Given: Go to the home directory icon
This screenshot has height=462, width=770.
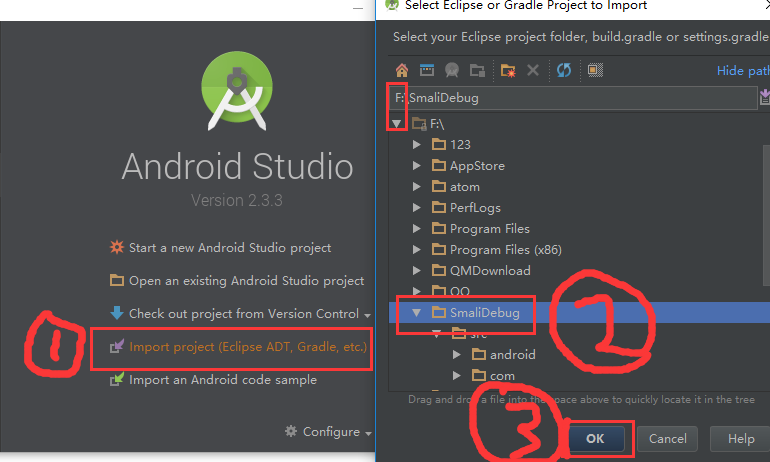Looking at the screenshot, I should 402,70.
